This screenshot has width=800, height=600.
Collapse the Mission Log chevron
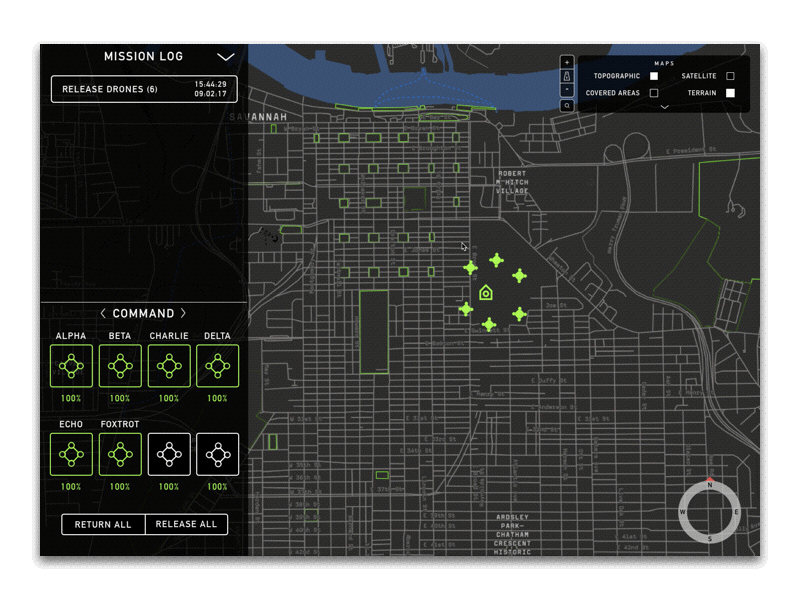(x=226, y=57)
